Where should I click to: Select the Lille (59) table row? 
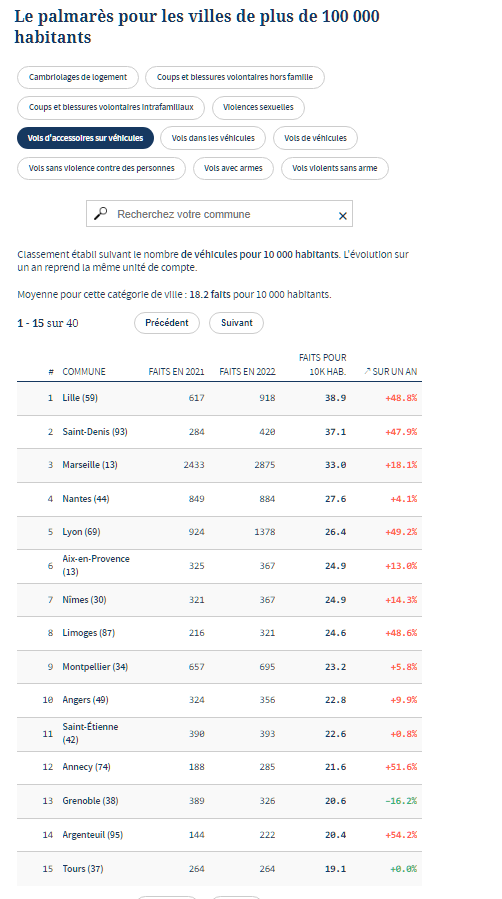(x=219, y=398)
